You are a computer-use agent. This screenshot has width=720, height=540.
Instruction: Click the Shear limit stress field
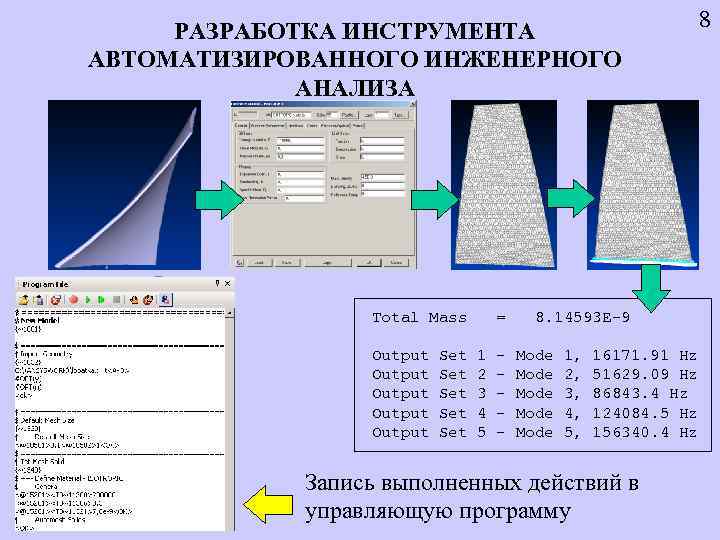pos(382,157)
